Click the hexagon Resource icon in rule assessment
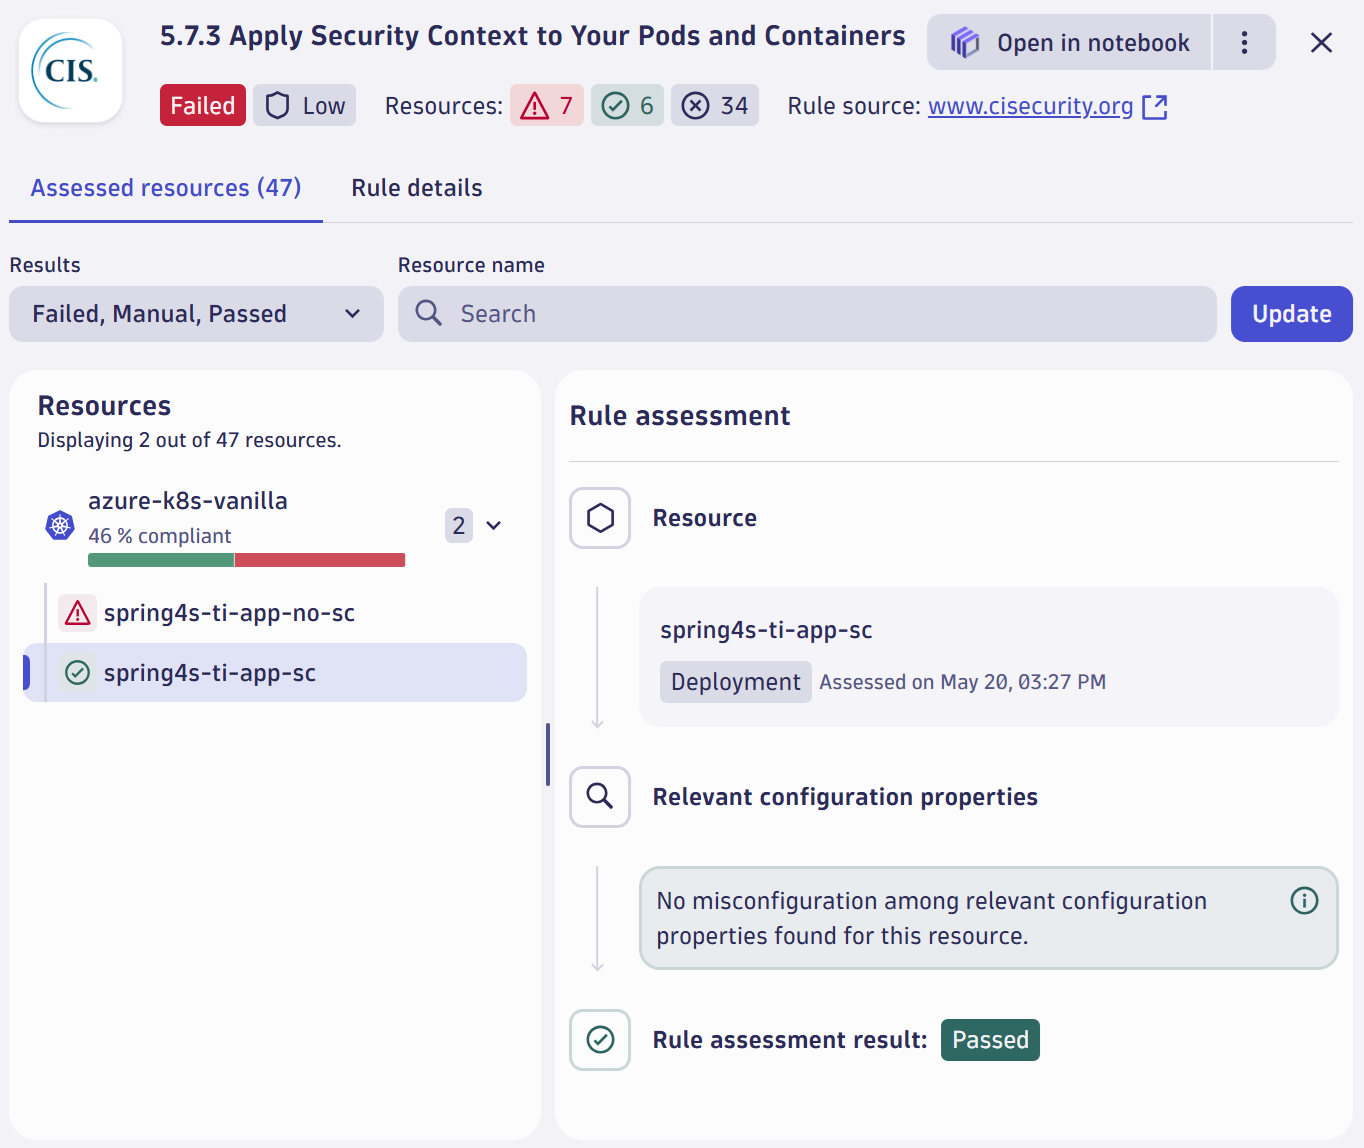The width and height of the screenshot is (1364, 1148). coord(600,517)
